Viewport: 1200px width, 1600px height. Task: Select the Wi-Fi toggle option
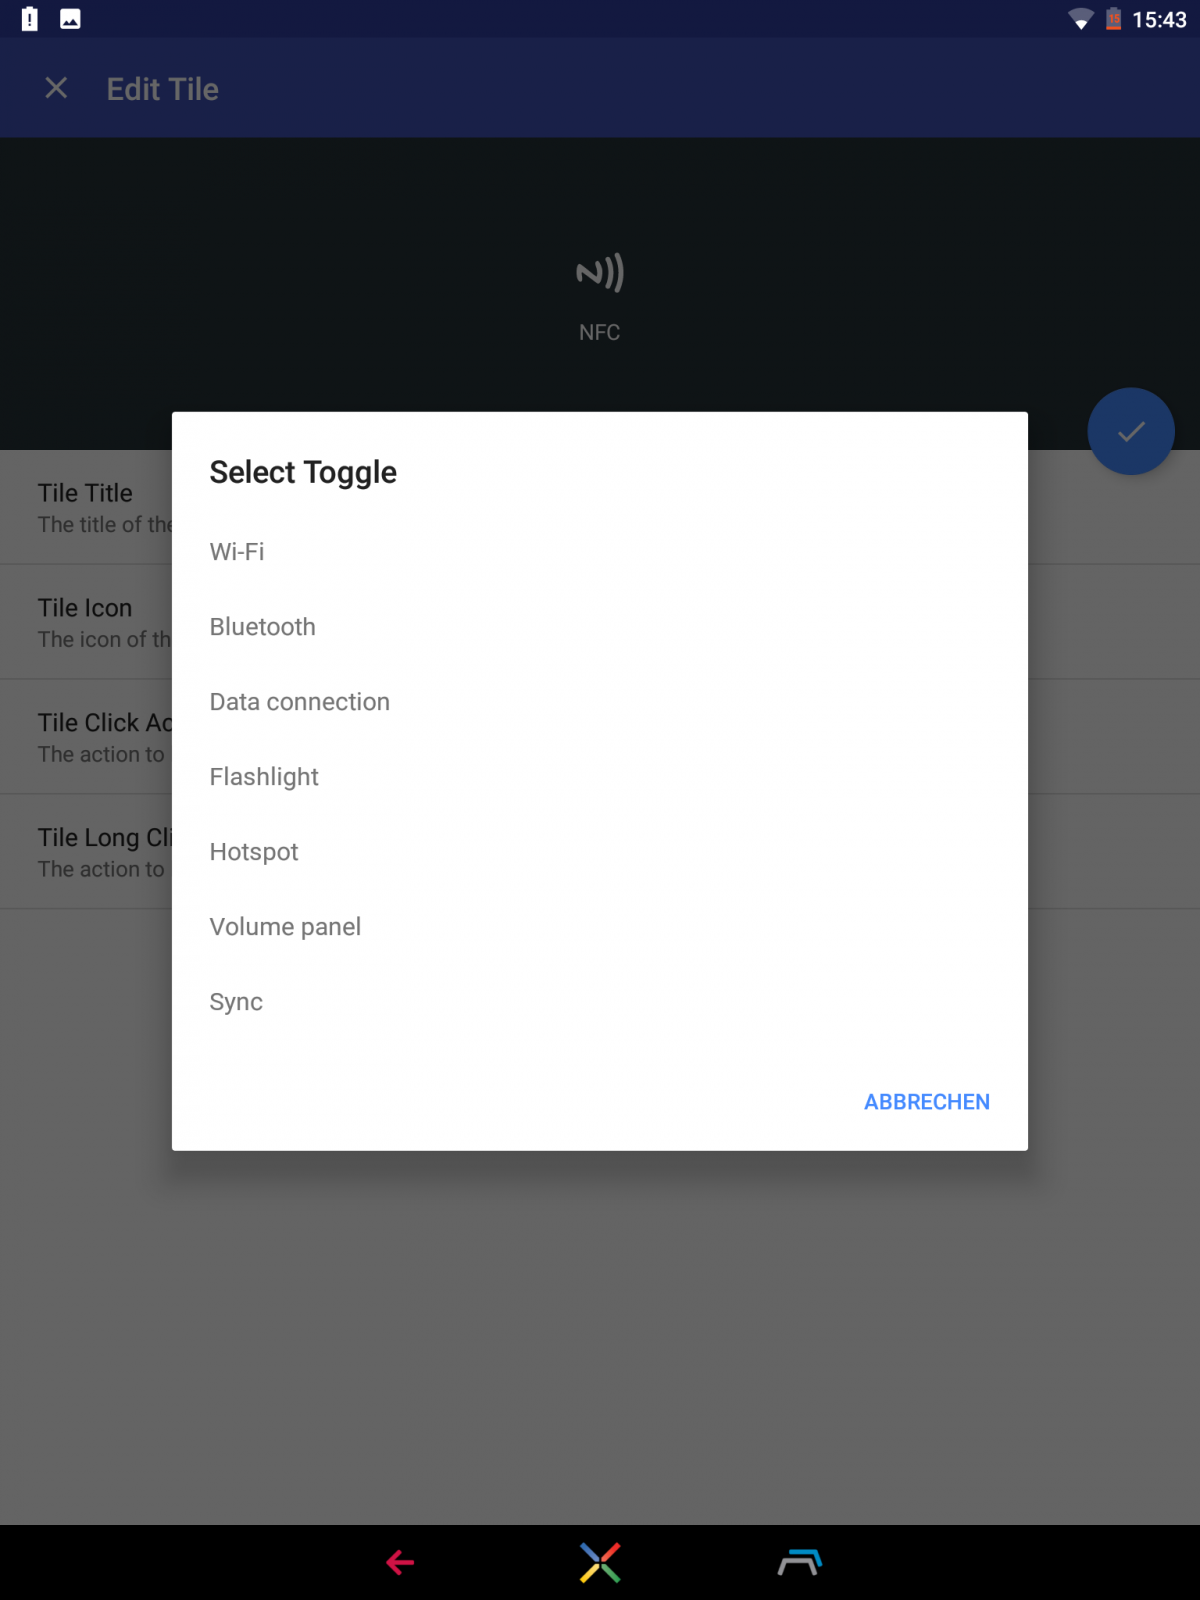point(600,552)
